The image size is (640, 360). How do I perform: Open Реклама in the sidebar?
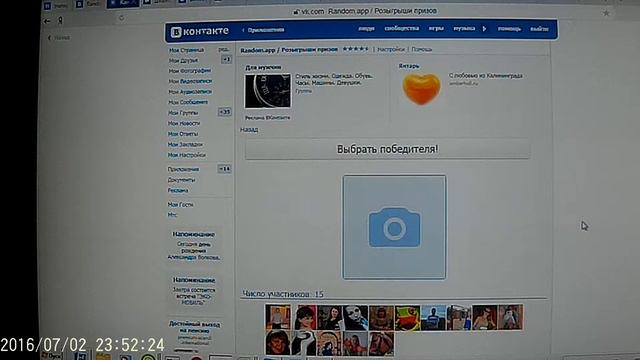(x=178, y=191)
